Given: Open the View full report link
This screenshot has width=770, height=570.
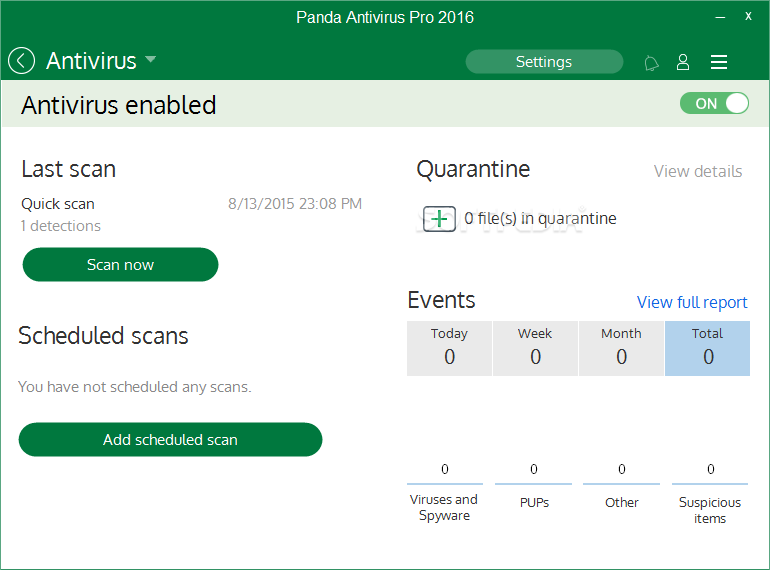Looking at the screenshot, I should (692, 302).
